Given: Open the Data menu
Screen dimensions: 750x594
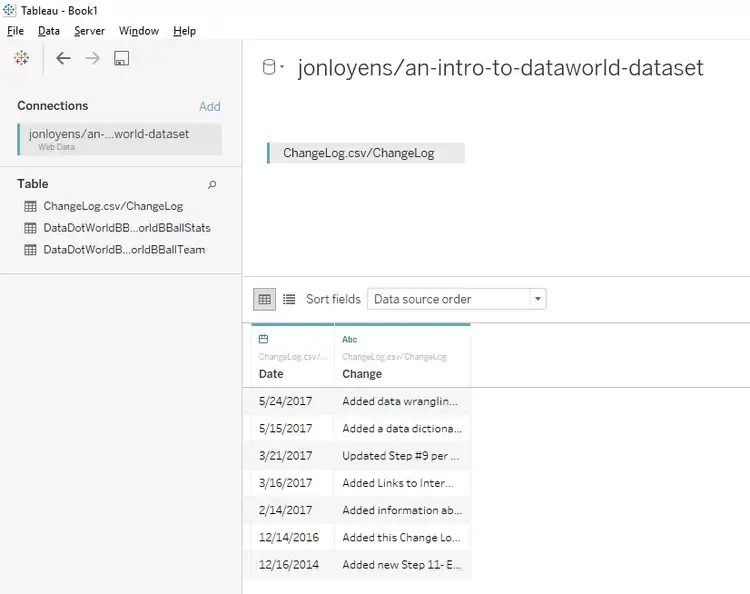Looking at the screenshot, I should pos(49,31).
